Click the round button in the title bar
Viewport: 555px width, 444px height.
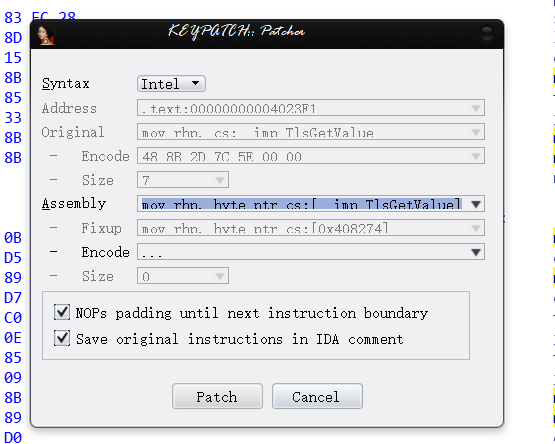tap(487, 34)
